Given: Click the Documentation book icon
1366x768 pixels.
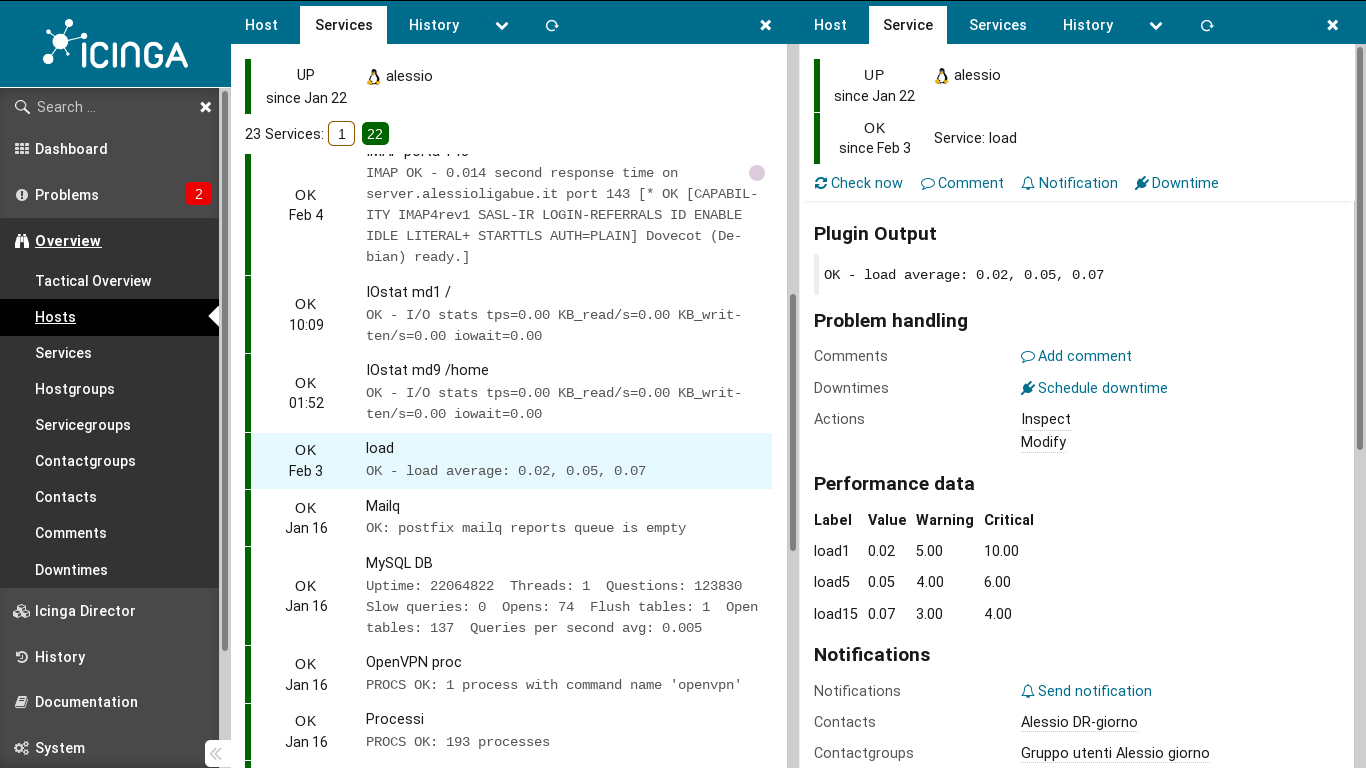Looking at the screenshot, I should coord(22,702).
